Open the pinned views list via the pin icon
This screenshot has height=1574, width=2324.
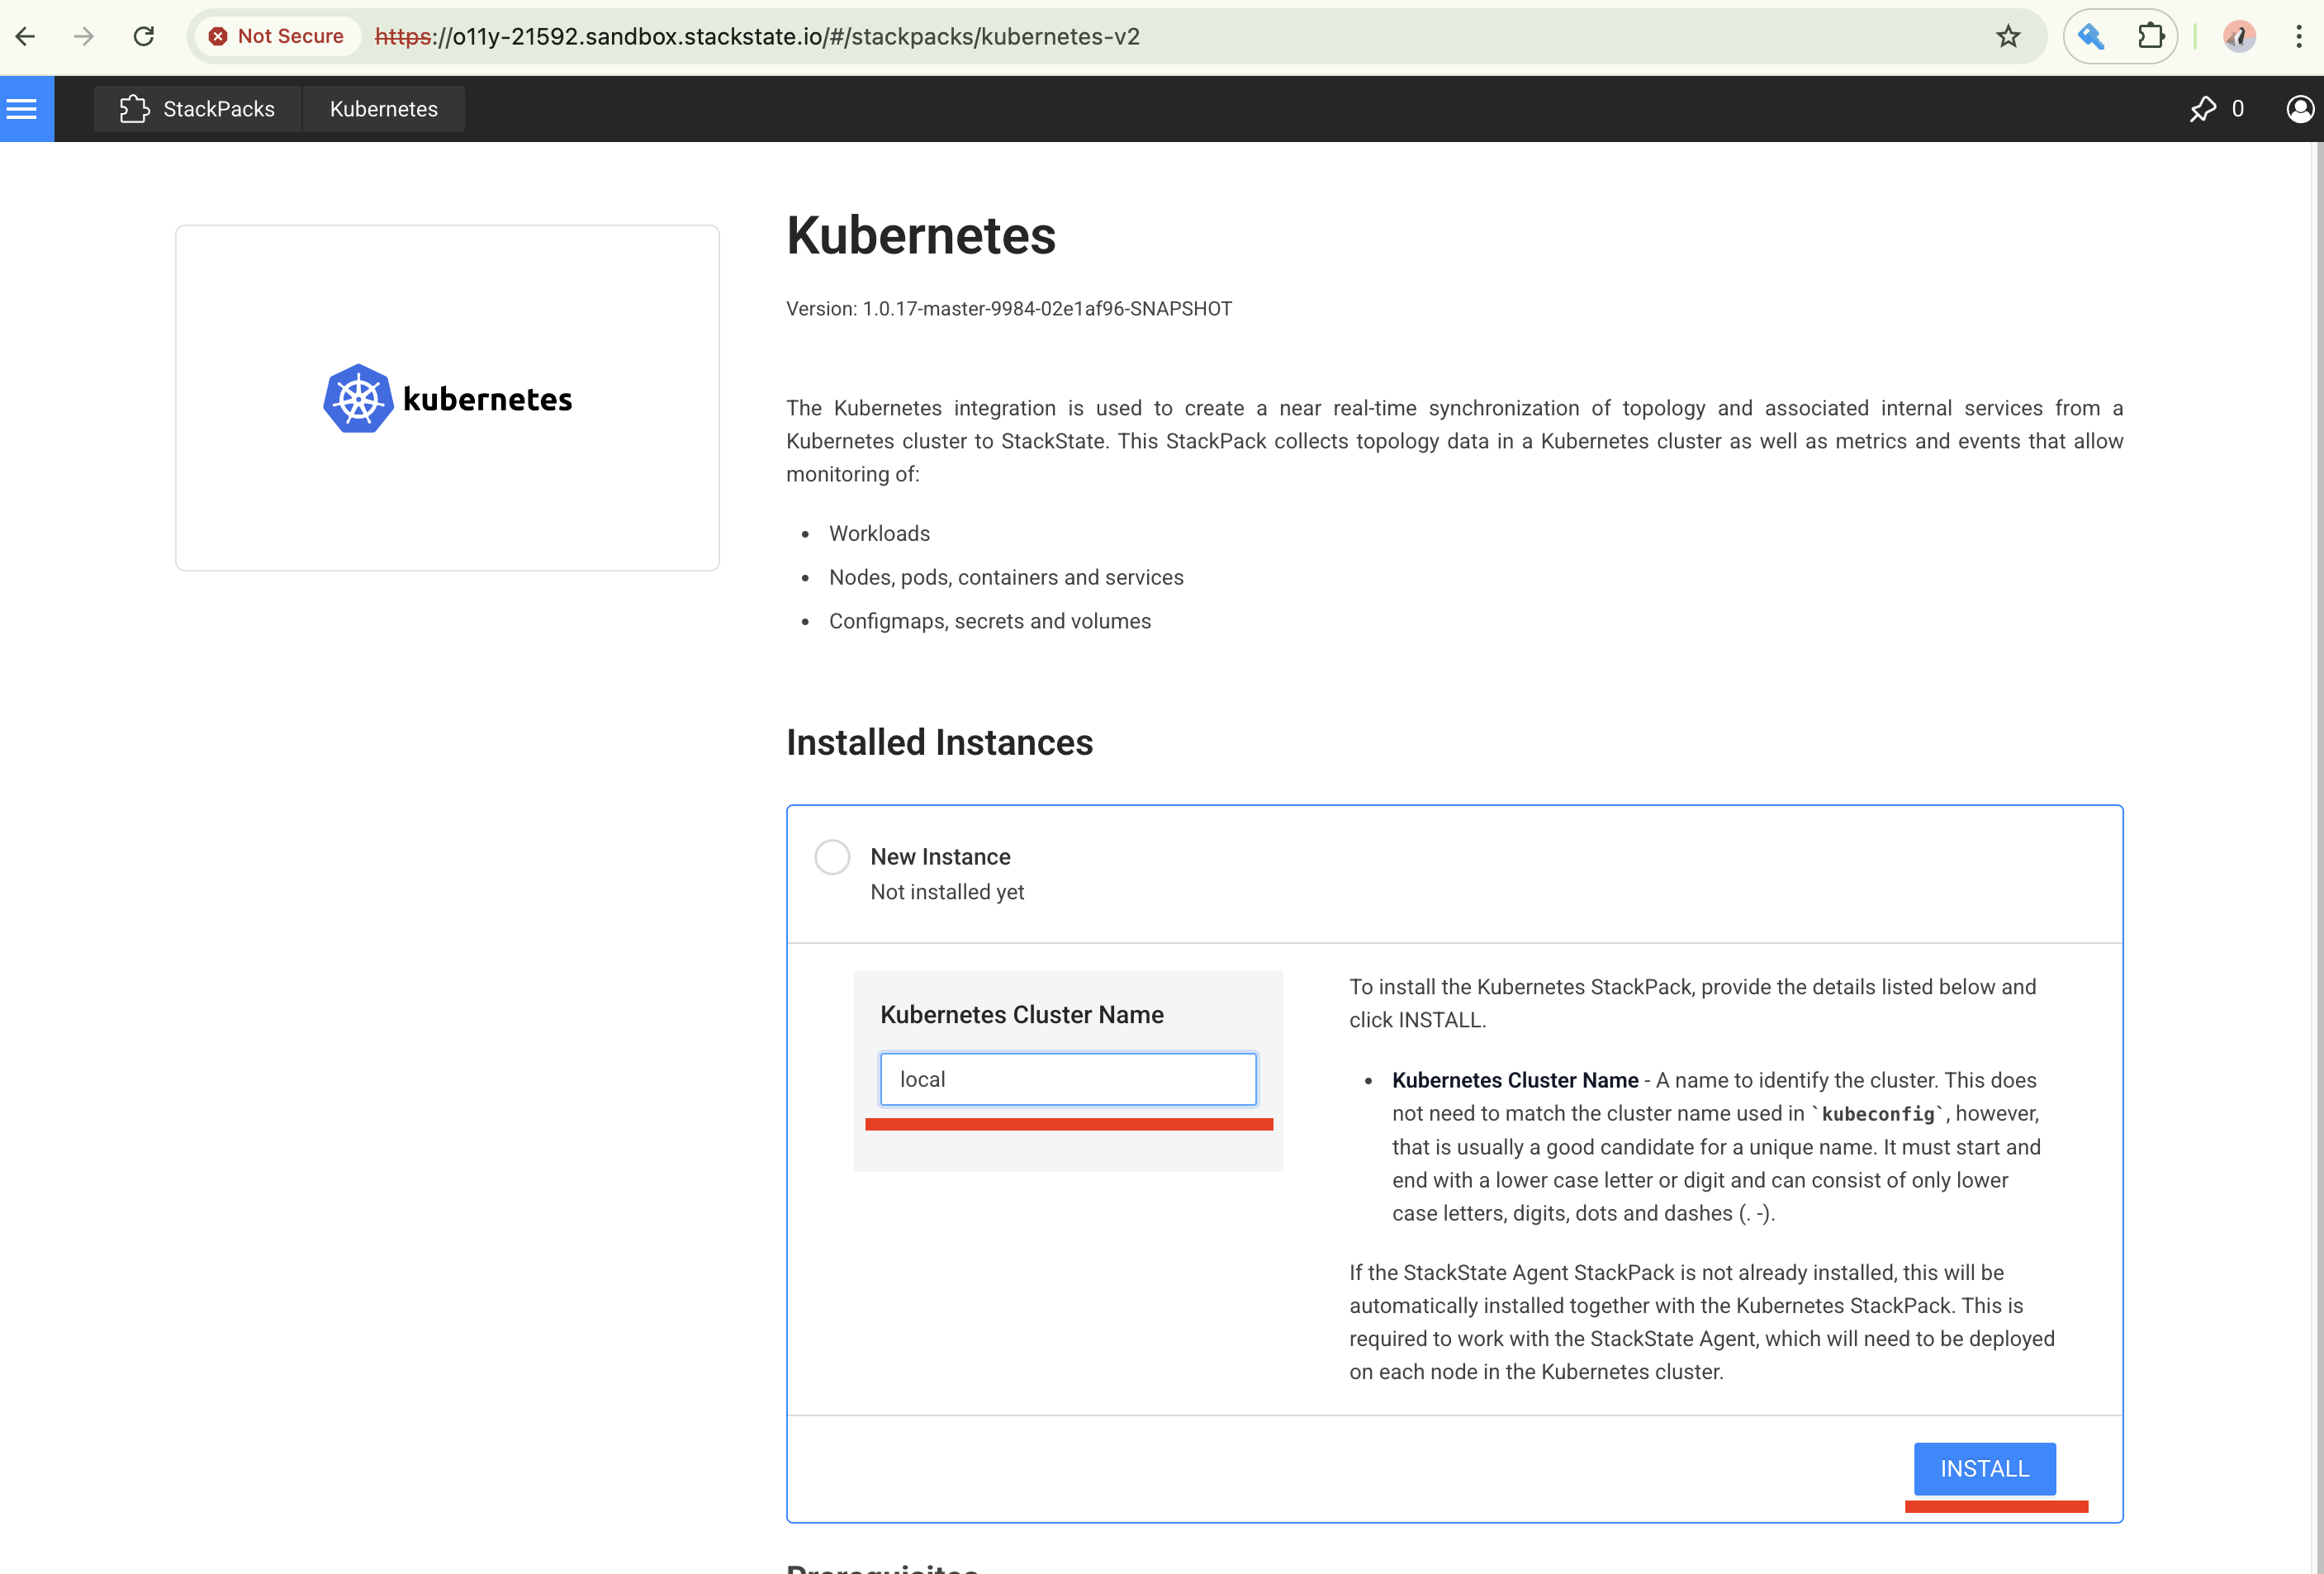[2204, 109]
